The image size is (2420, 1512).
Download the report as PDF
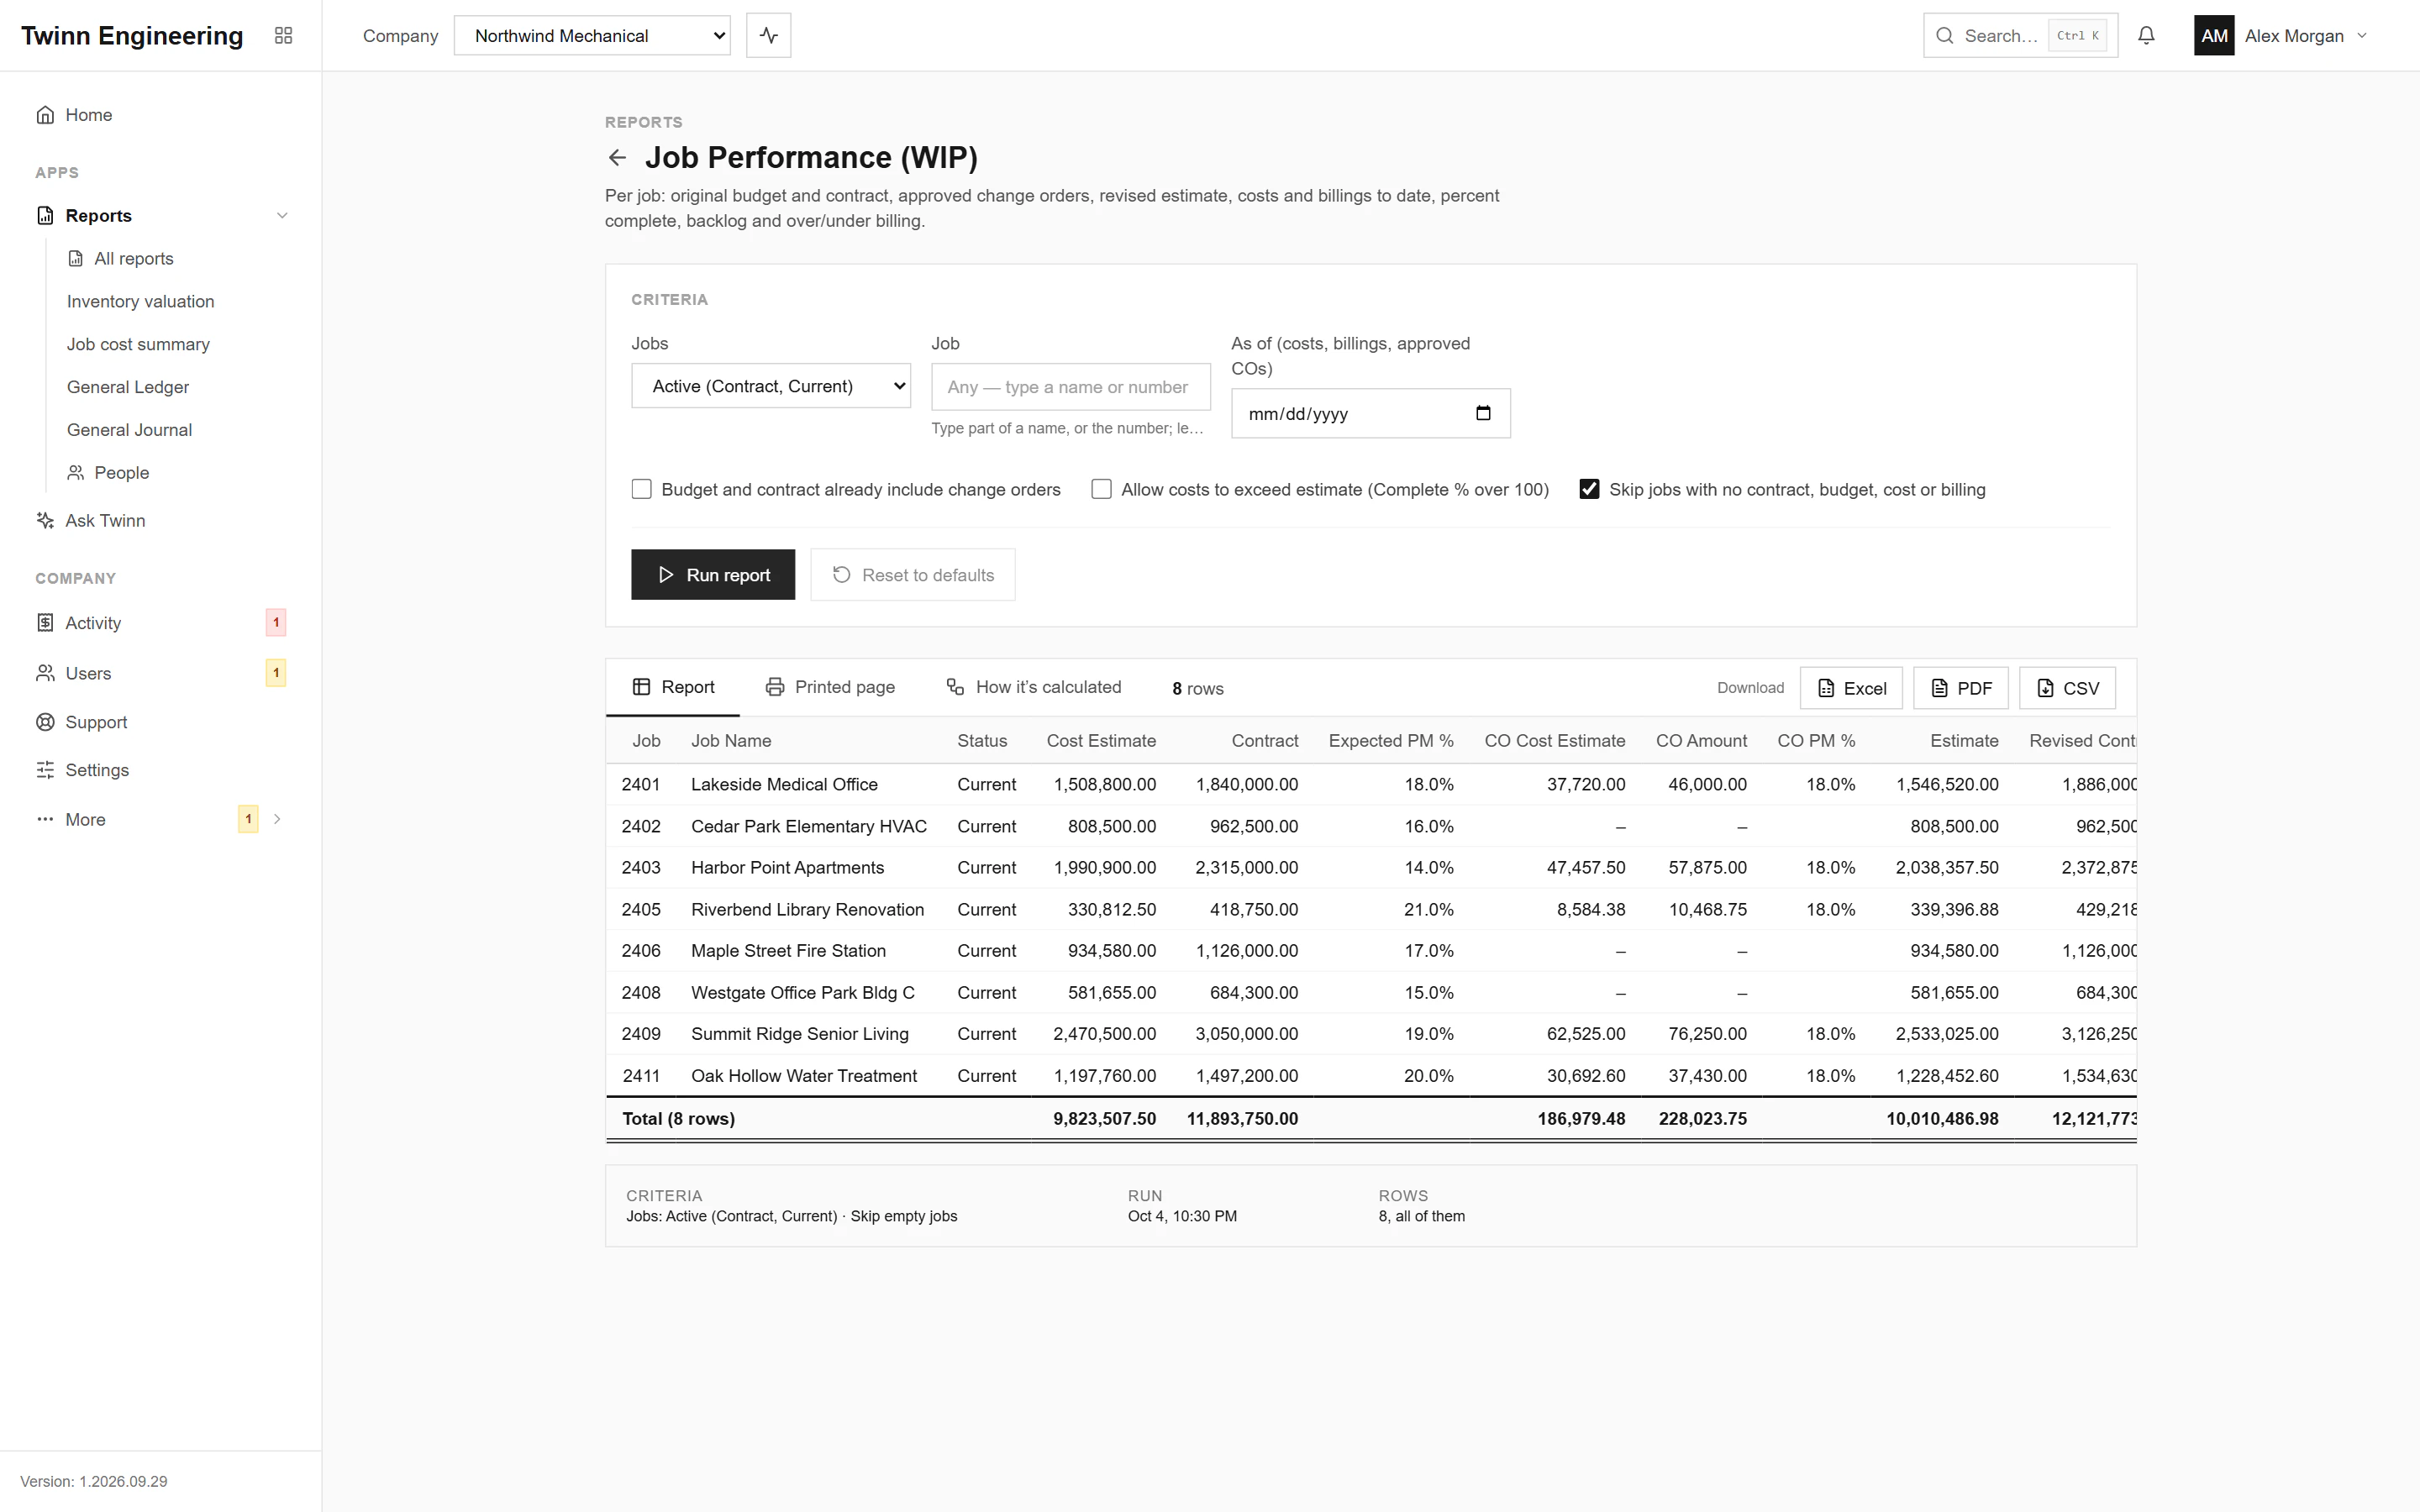1960,688
